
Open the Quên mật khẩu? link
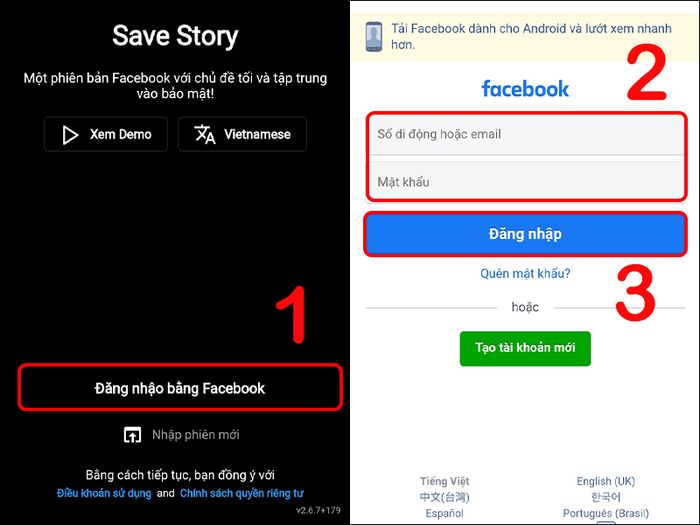click(525, 273)
